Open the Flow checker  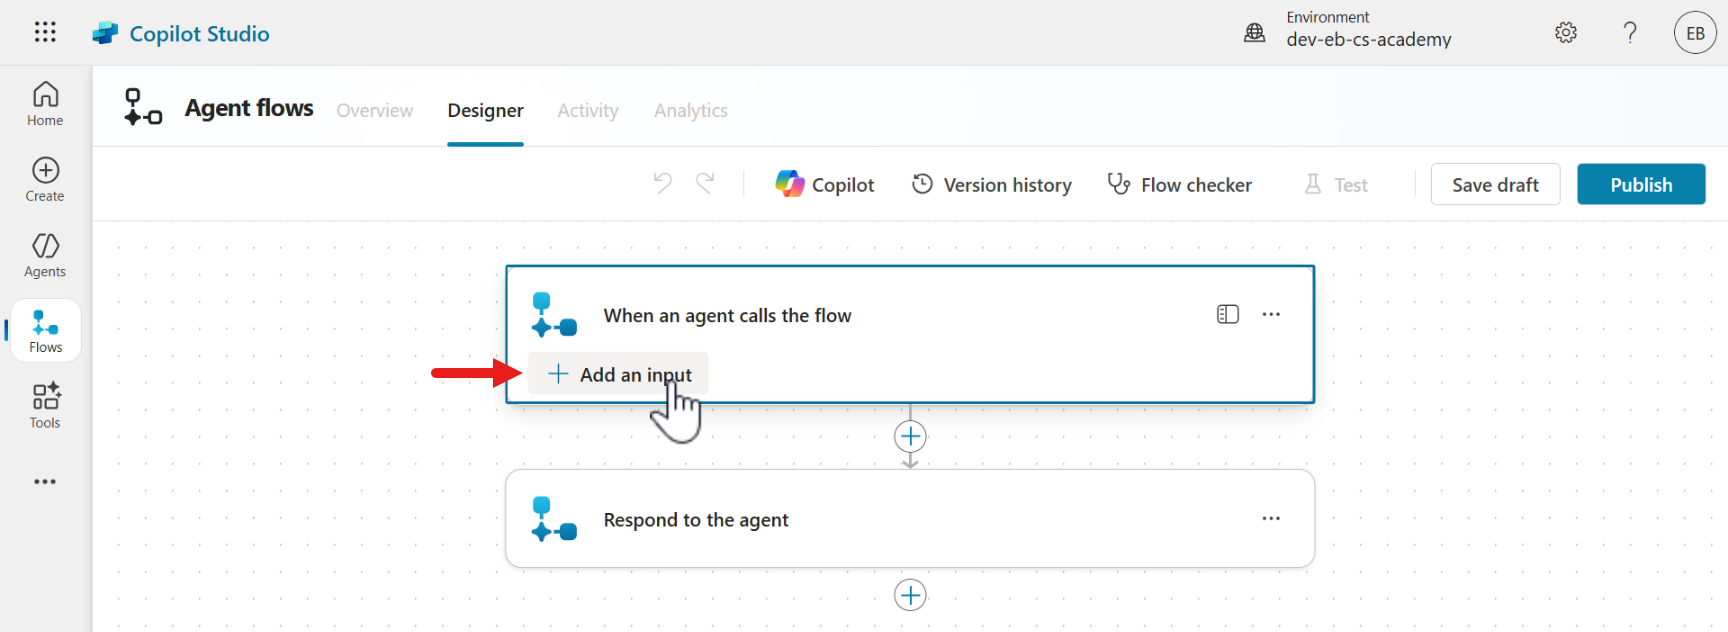tap(1180, 185)
